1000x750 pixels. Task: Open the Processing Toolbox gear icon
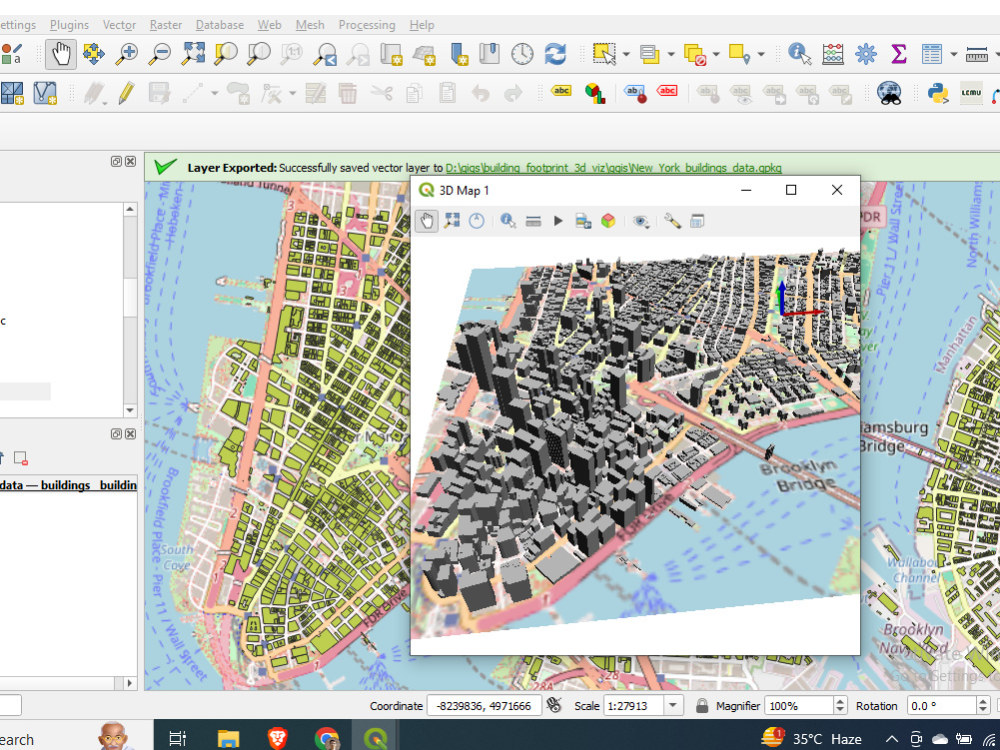click(x=865, y=54)
